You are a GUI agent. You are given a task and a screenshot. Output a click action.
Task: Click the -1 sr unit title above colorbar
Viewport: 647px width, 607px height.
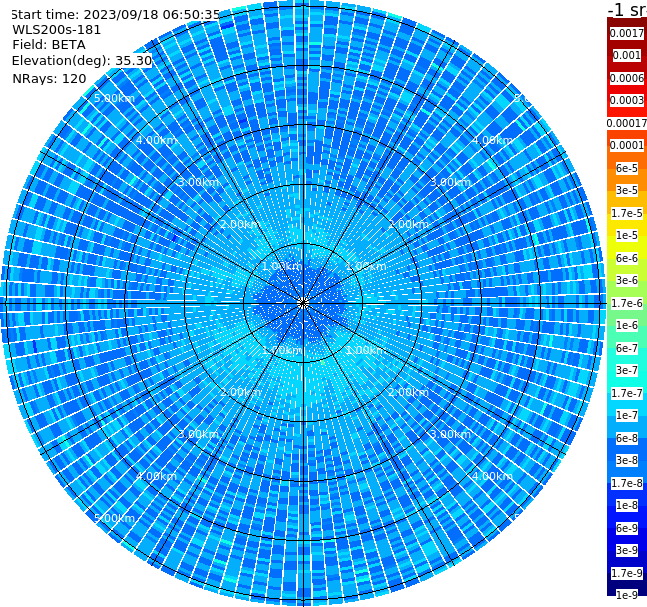pyautogui.click(x=627, y=9)
